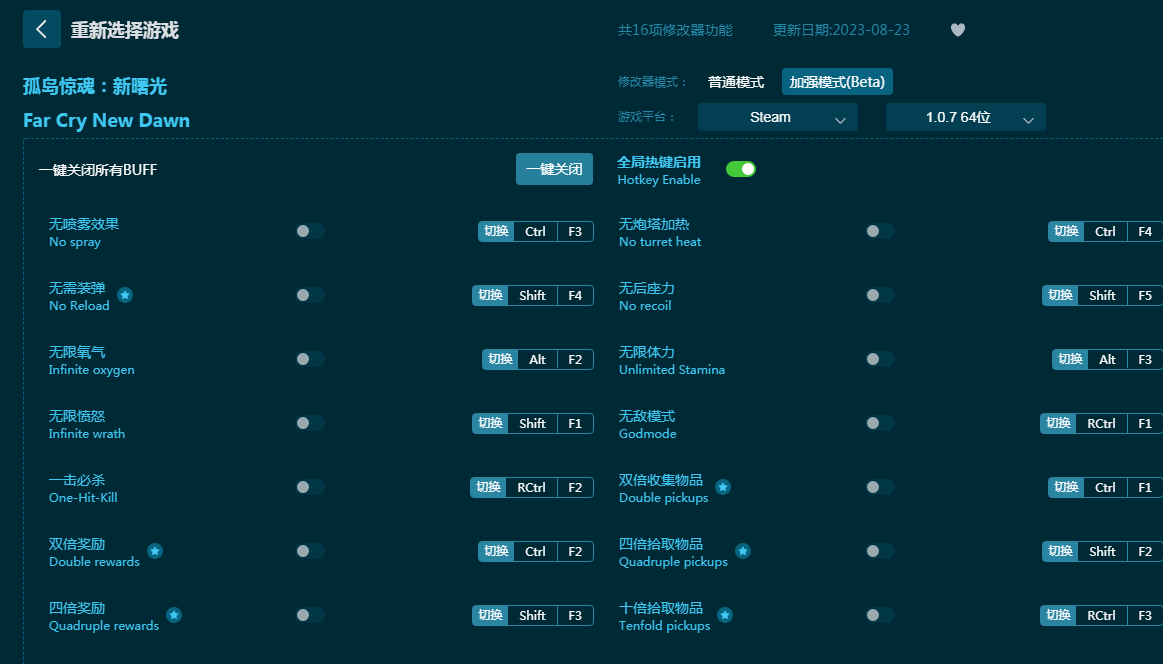The width and height of the screenshot is (1163, 664).
Task: Click 切换 button for No recoil hotkey
Action: coord(1060,295)
